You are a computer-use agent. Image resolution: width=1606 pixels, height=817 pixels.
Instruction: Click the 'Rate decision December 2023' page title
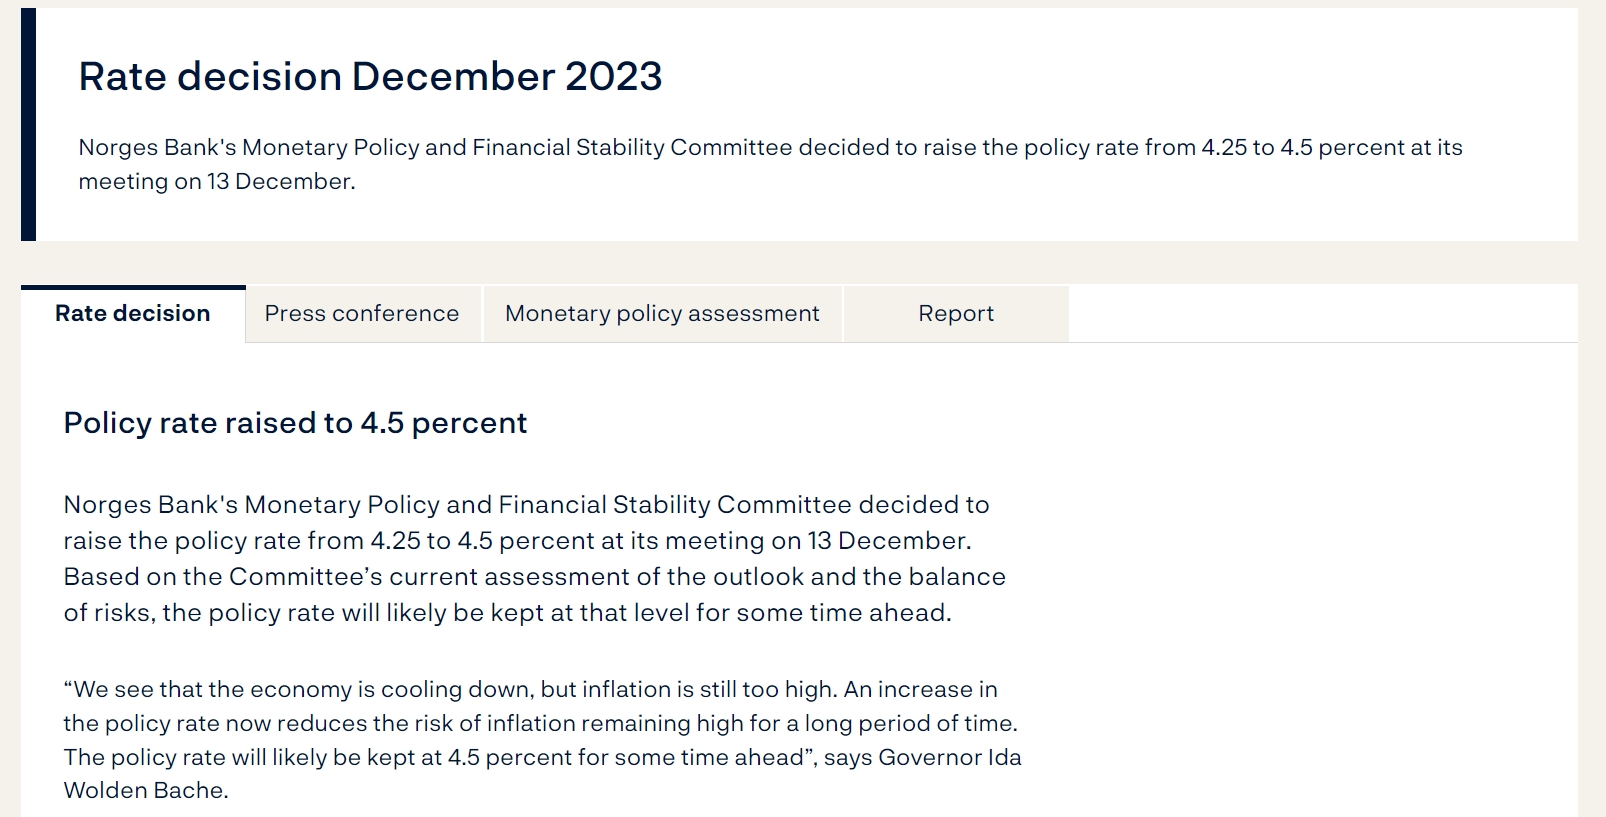pyautogui.click(x=370, y=77)
